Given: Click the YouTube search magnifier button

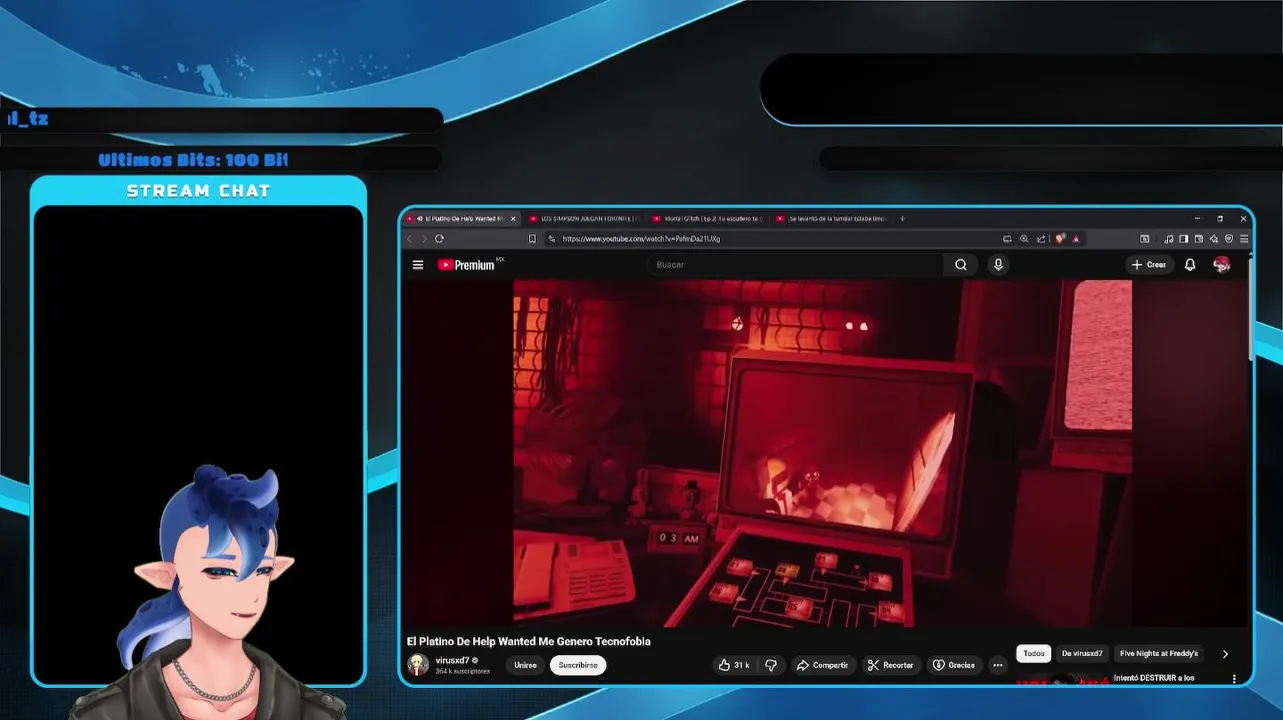Looking at the screenshot, I should click(961, 265).
